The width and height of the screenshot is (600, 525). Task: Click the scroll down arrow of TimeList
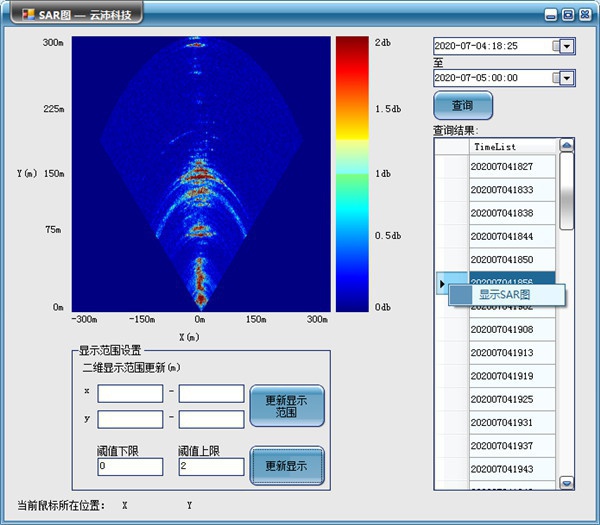pyautogui.click(x=567, y=483)
